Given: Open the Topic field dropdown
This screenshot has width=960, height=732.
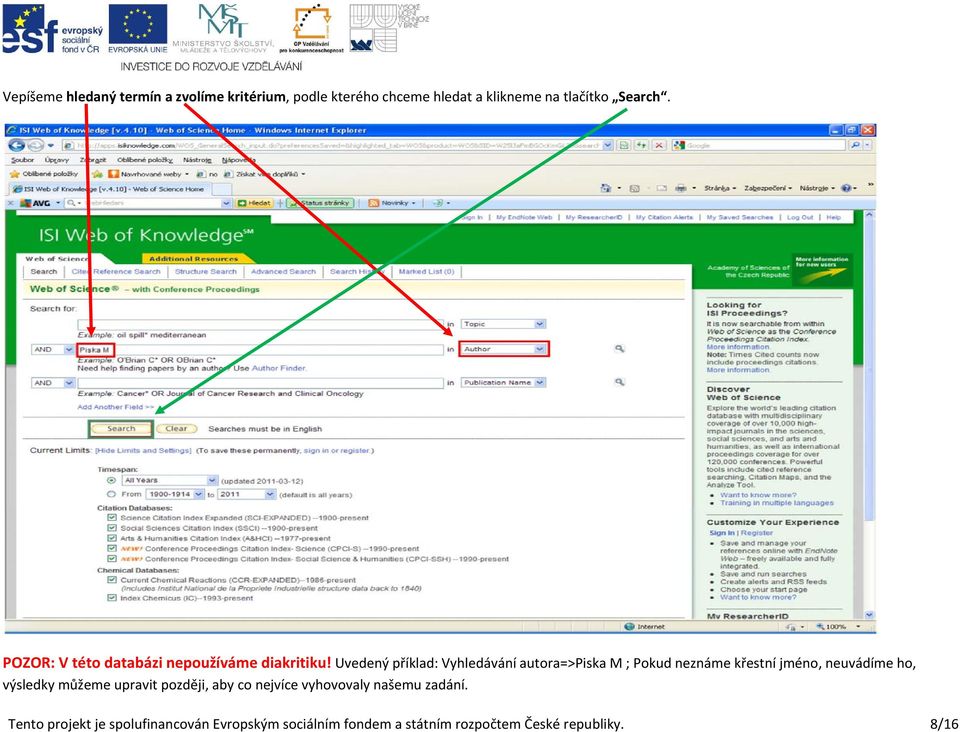Looking at the screenshot, I should tap(503, 324).
